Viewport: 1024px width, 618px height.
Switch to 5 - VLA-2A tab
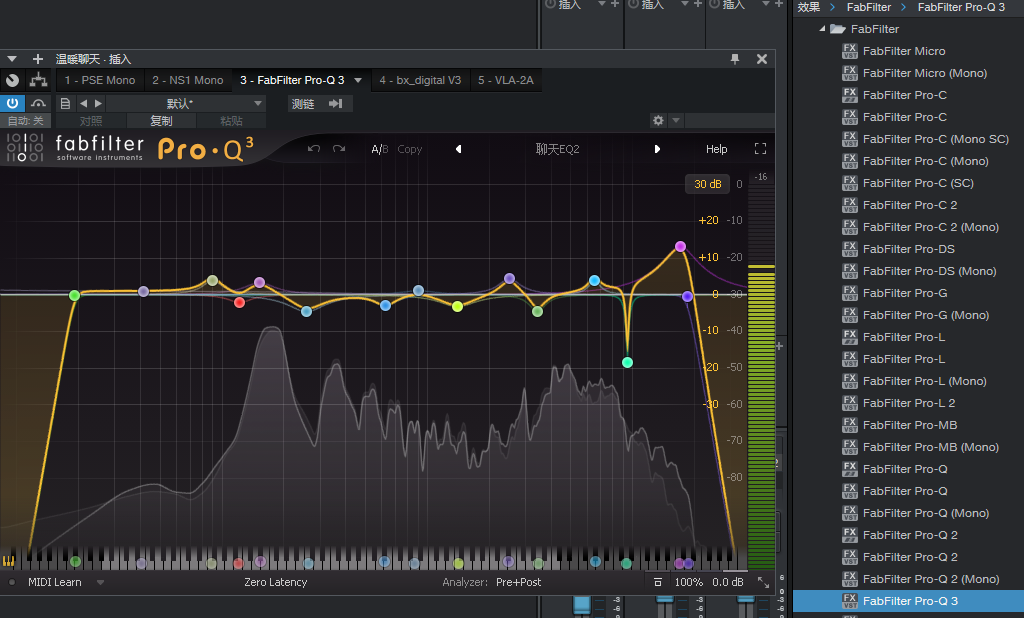point(505,80)
